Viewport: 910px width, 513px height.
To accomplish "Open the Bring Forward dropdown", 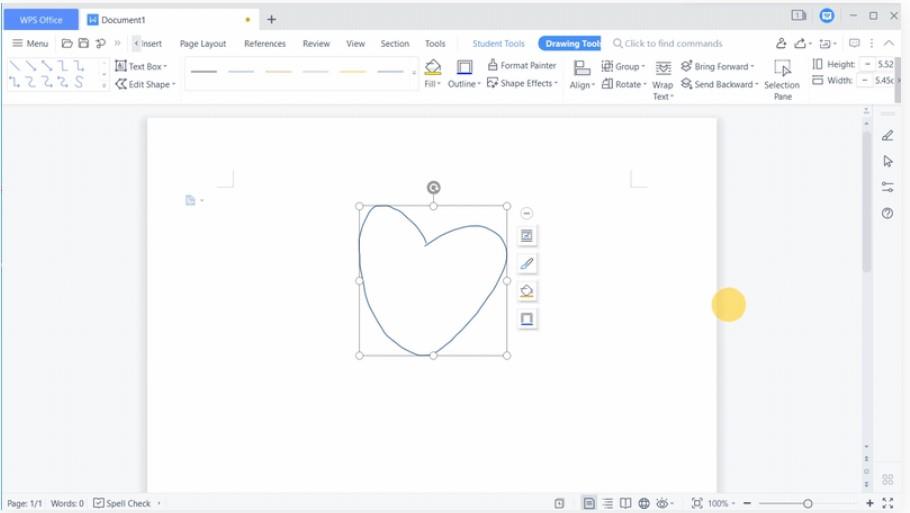I will (752, 67).
